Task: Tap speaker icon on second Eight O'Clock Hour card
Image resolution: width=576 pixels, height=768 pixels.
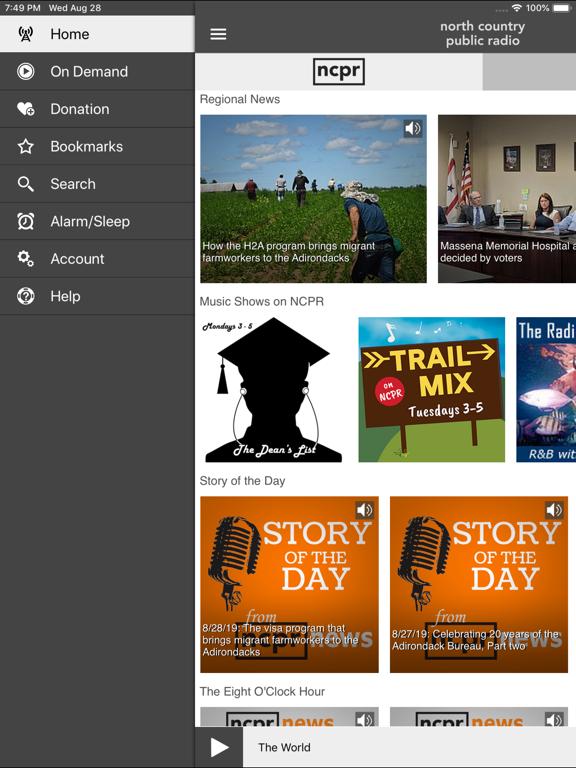Action: 554,720
